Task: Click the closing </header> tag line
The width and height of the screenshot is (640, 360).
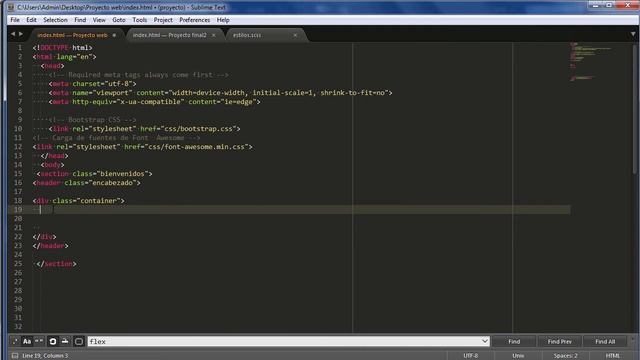Action: point(51,246)
